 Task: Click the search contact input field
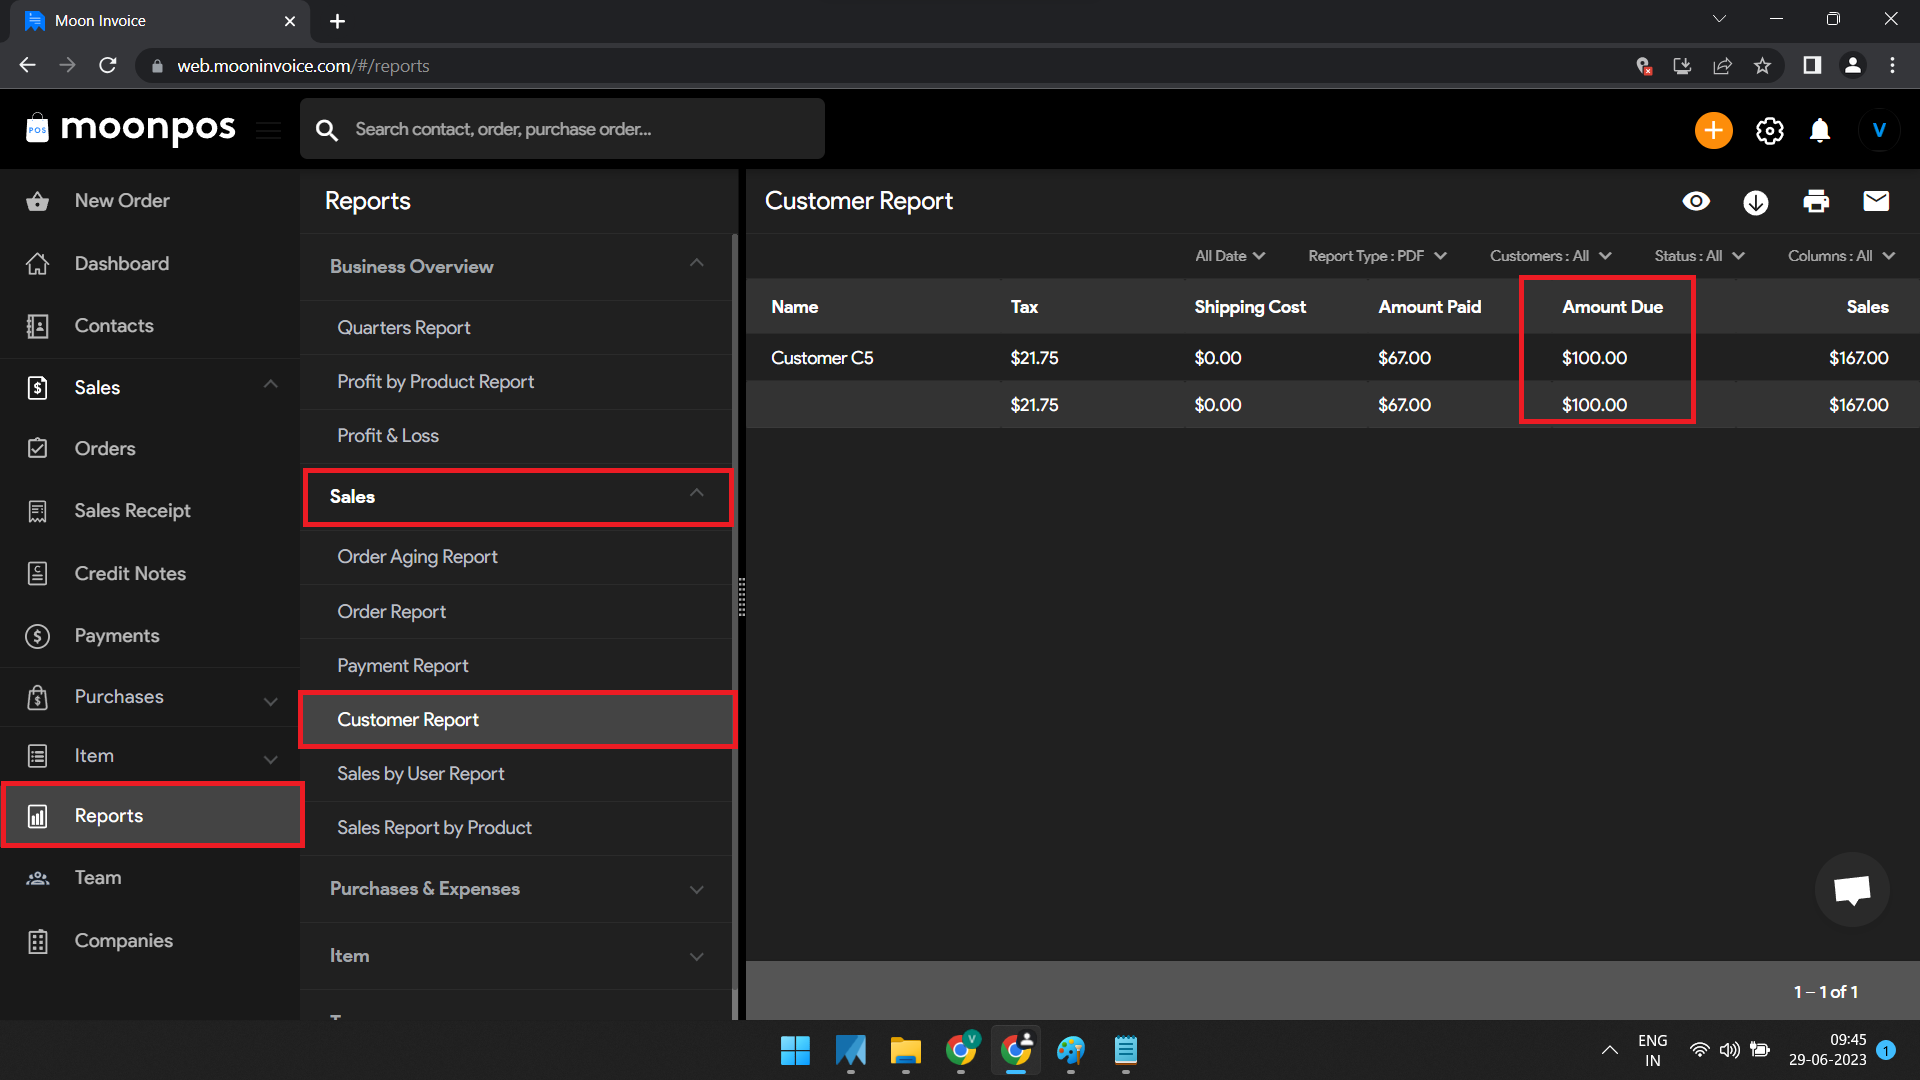562,128
